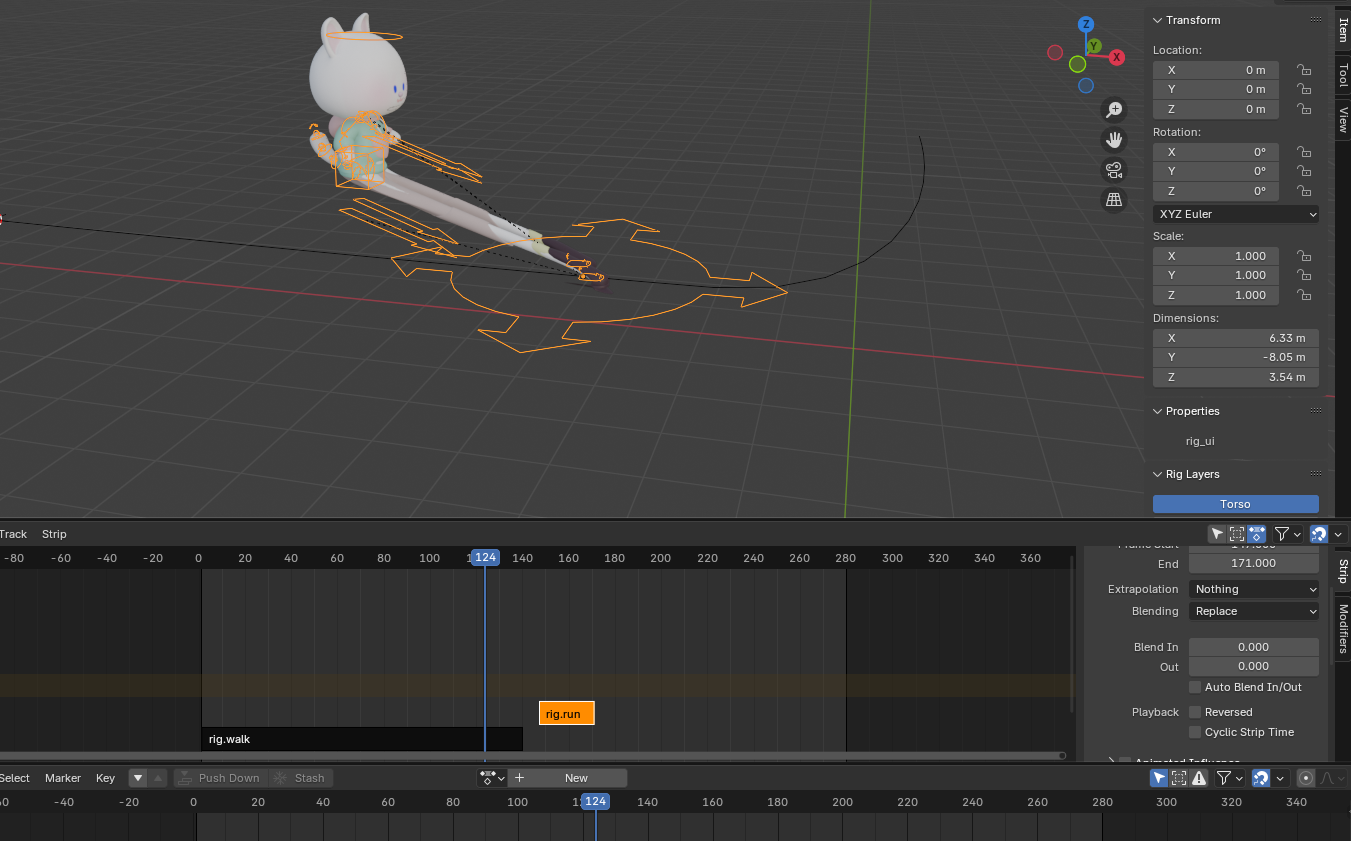Image resolution: width=1351 pixels, height=841 pixels.
Task: Click the green Y axis gizmo circle
Action: coord(1094,46)
